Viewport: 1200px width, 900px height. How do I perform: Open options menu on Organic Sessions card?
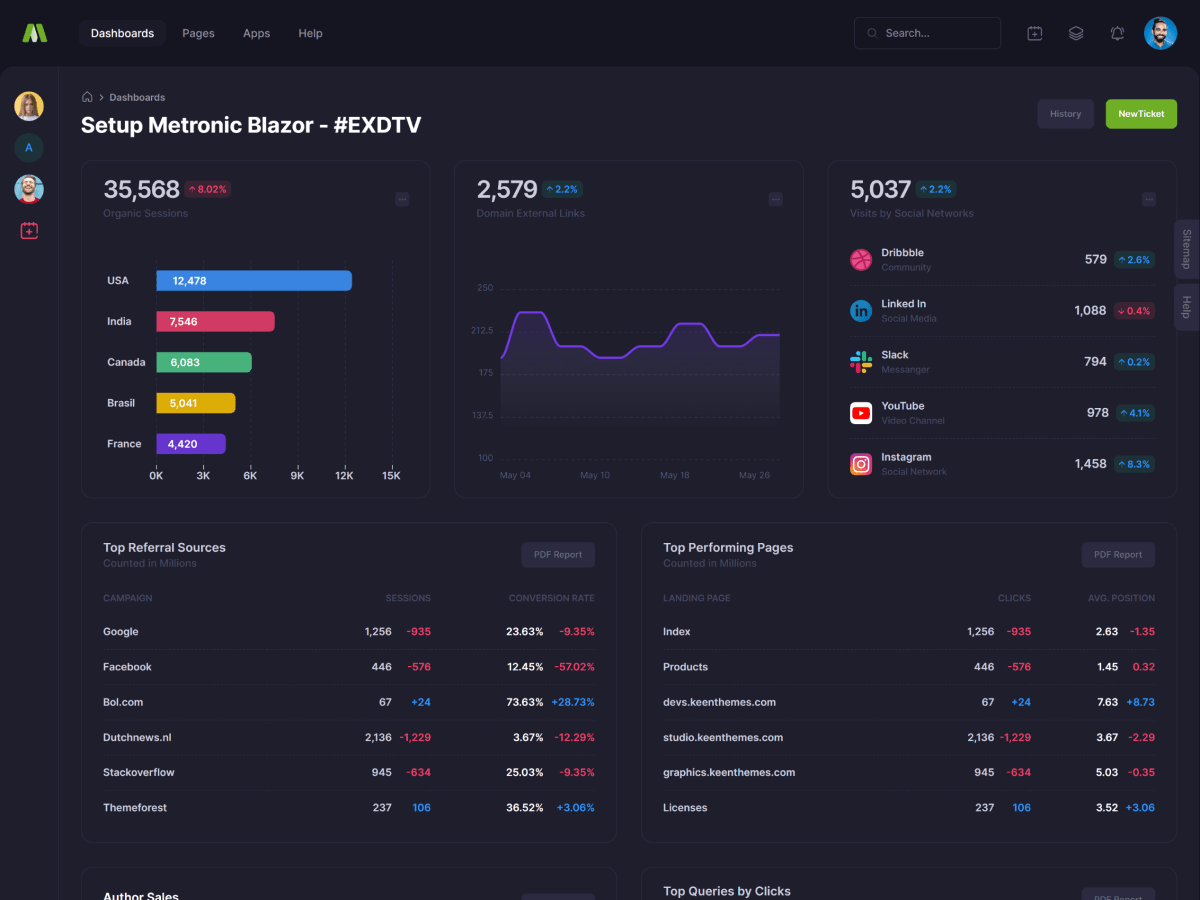(x=402, y=199)
